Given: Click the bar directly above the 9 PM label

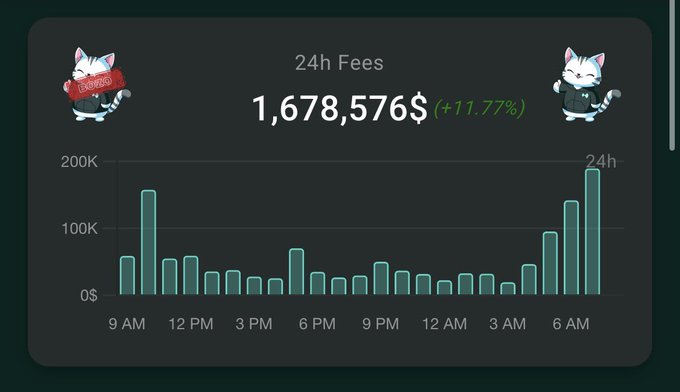Looking at the screenshot, I should 381,278.
